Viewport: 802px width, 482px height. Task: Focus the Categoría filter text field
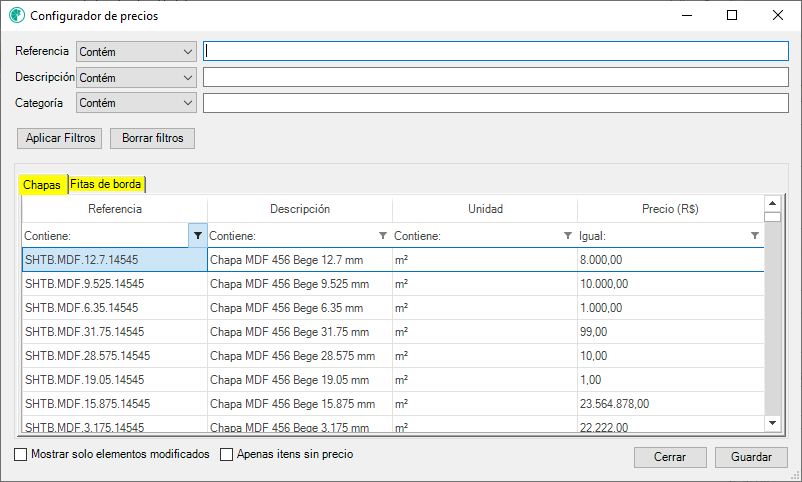coord(496,103)
